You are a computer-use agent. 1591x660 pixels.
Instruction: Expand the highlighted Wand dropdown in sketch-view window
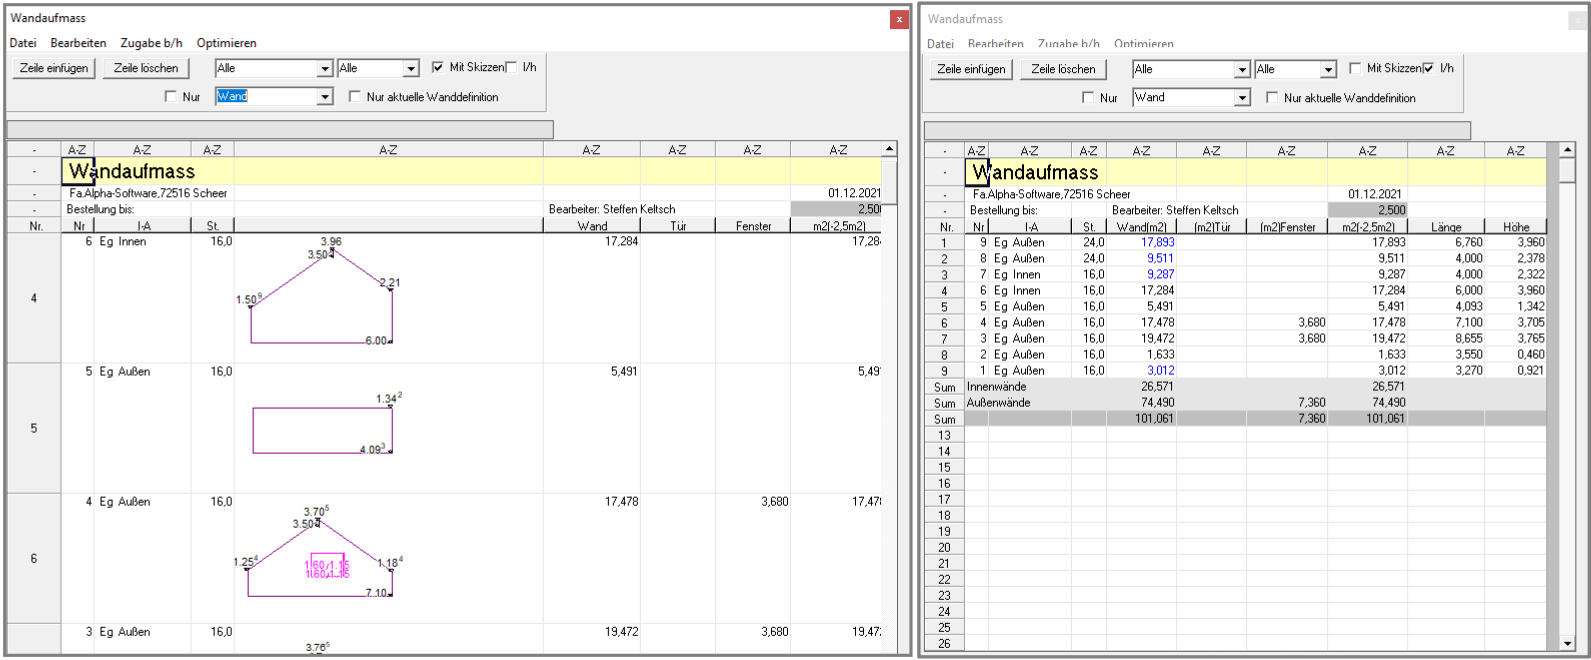pyautogui.click(x=325, y=97)
